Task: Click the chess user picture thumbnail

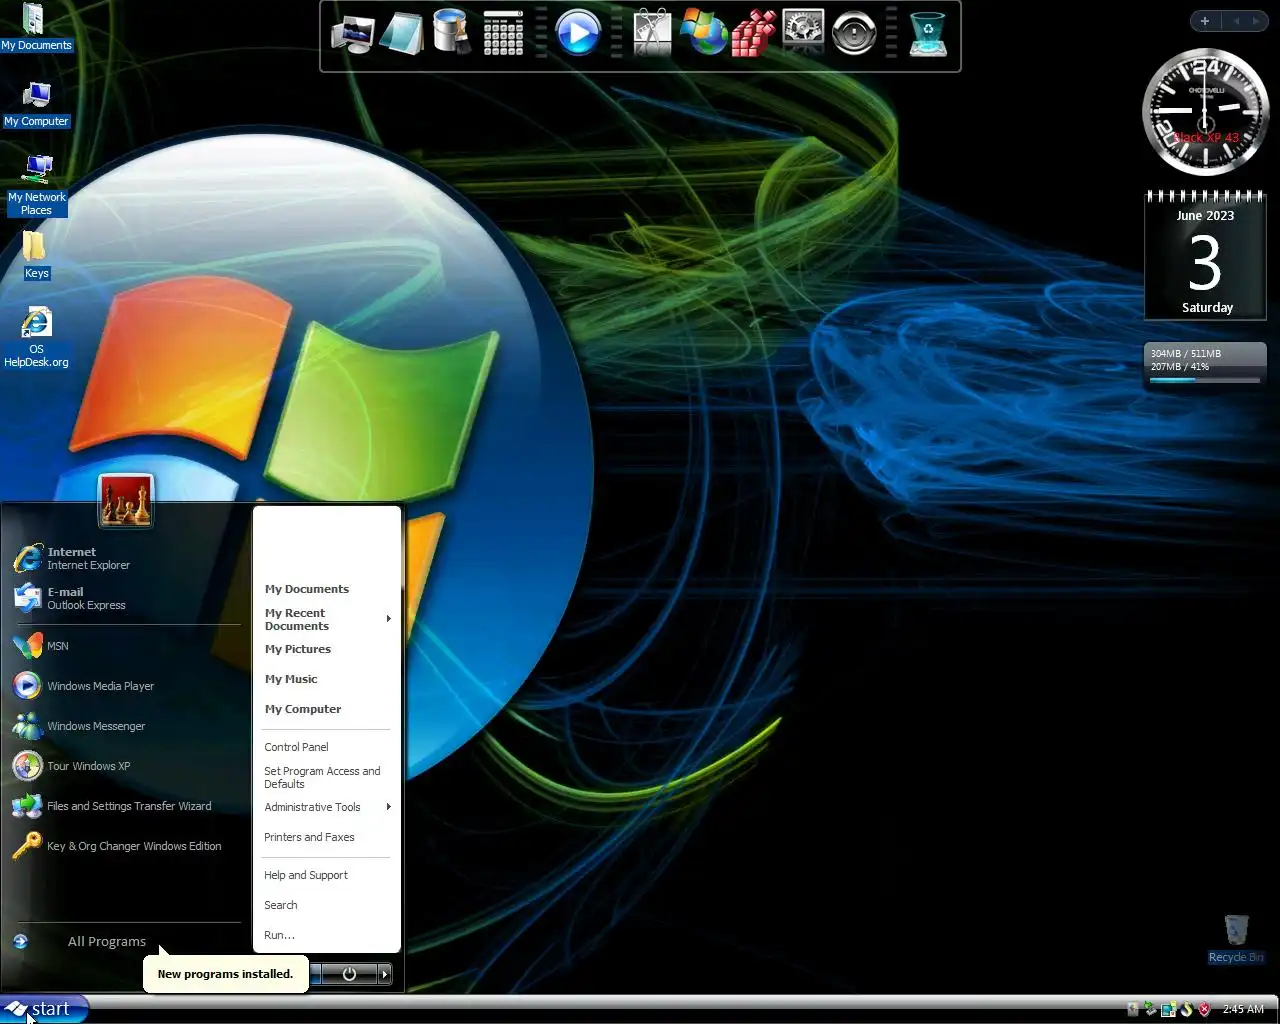Action: (x=126, y=500)
